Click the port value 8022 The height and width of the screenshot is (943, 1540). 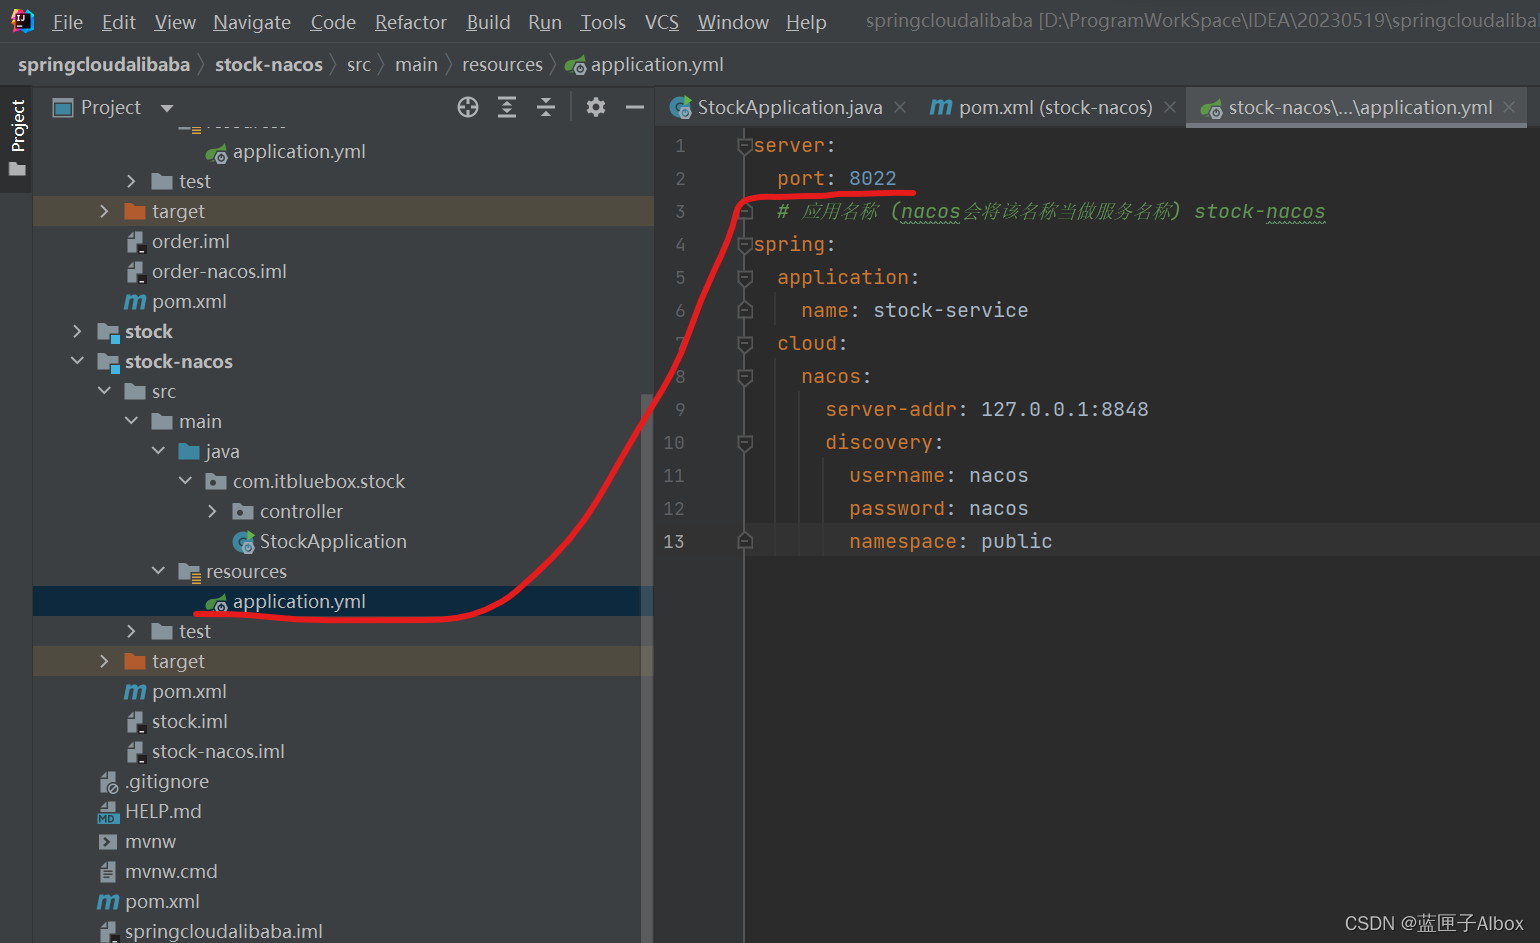pos(872,179)
